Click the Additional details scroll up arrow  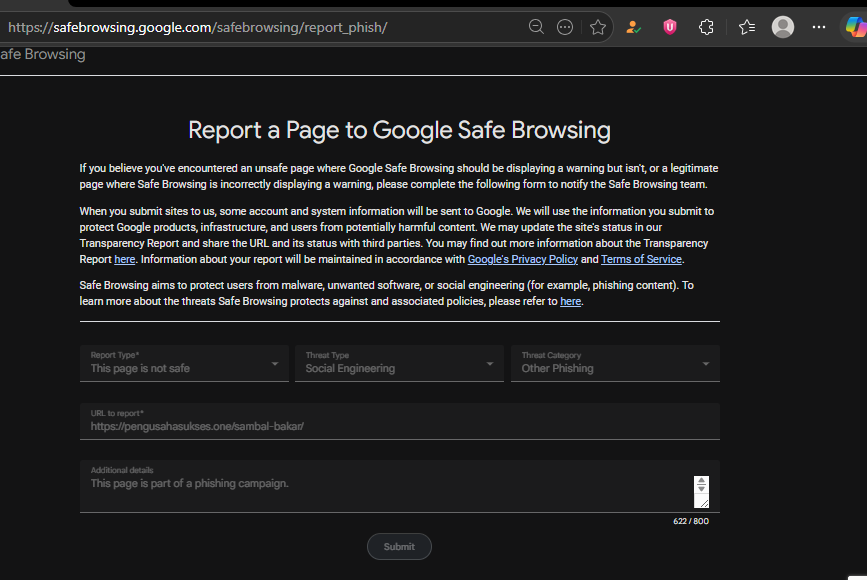tap(701, 480)
